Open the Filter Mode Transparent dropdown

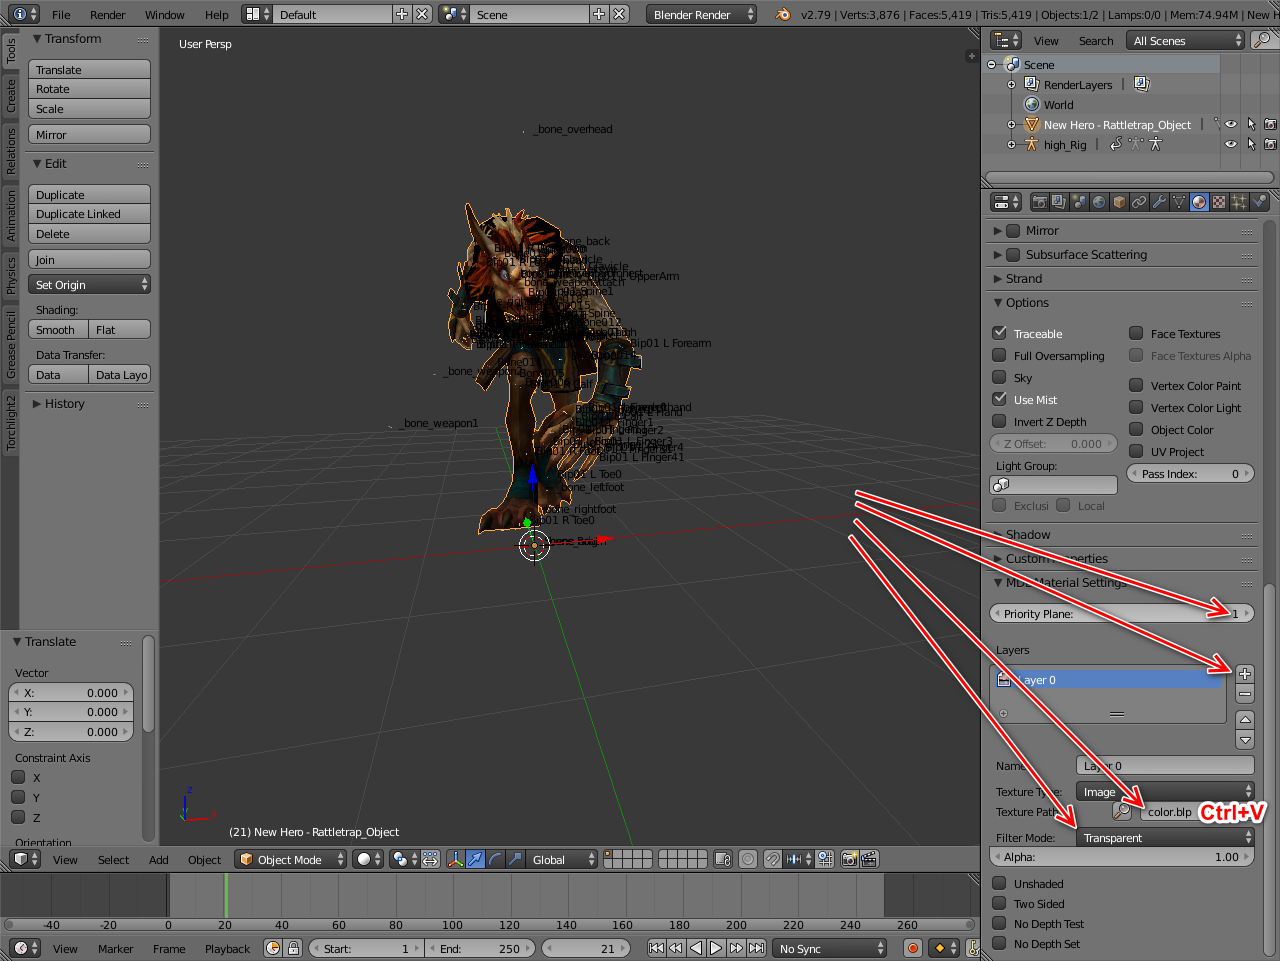click(1165, 838)
